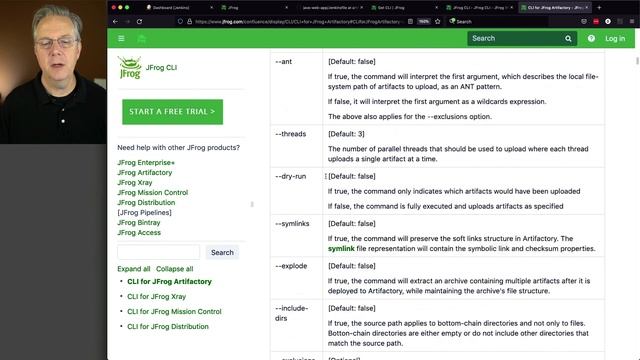Open the help question-mark icon
Image resolution: width=640 pixels, height=360 pixels.
coord(591,38)
